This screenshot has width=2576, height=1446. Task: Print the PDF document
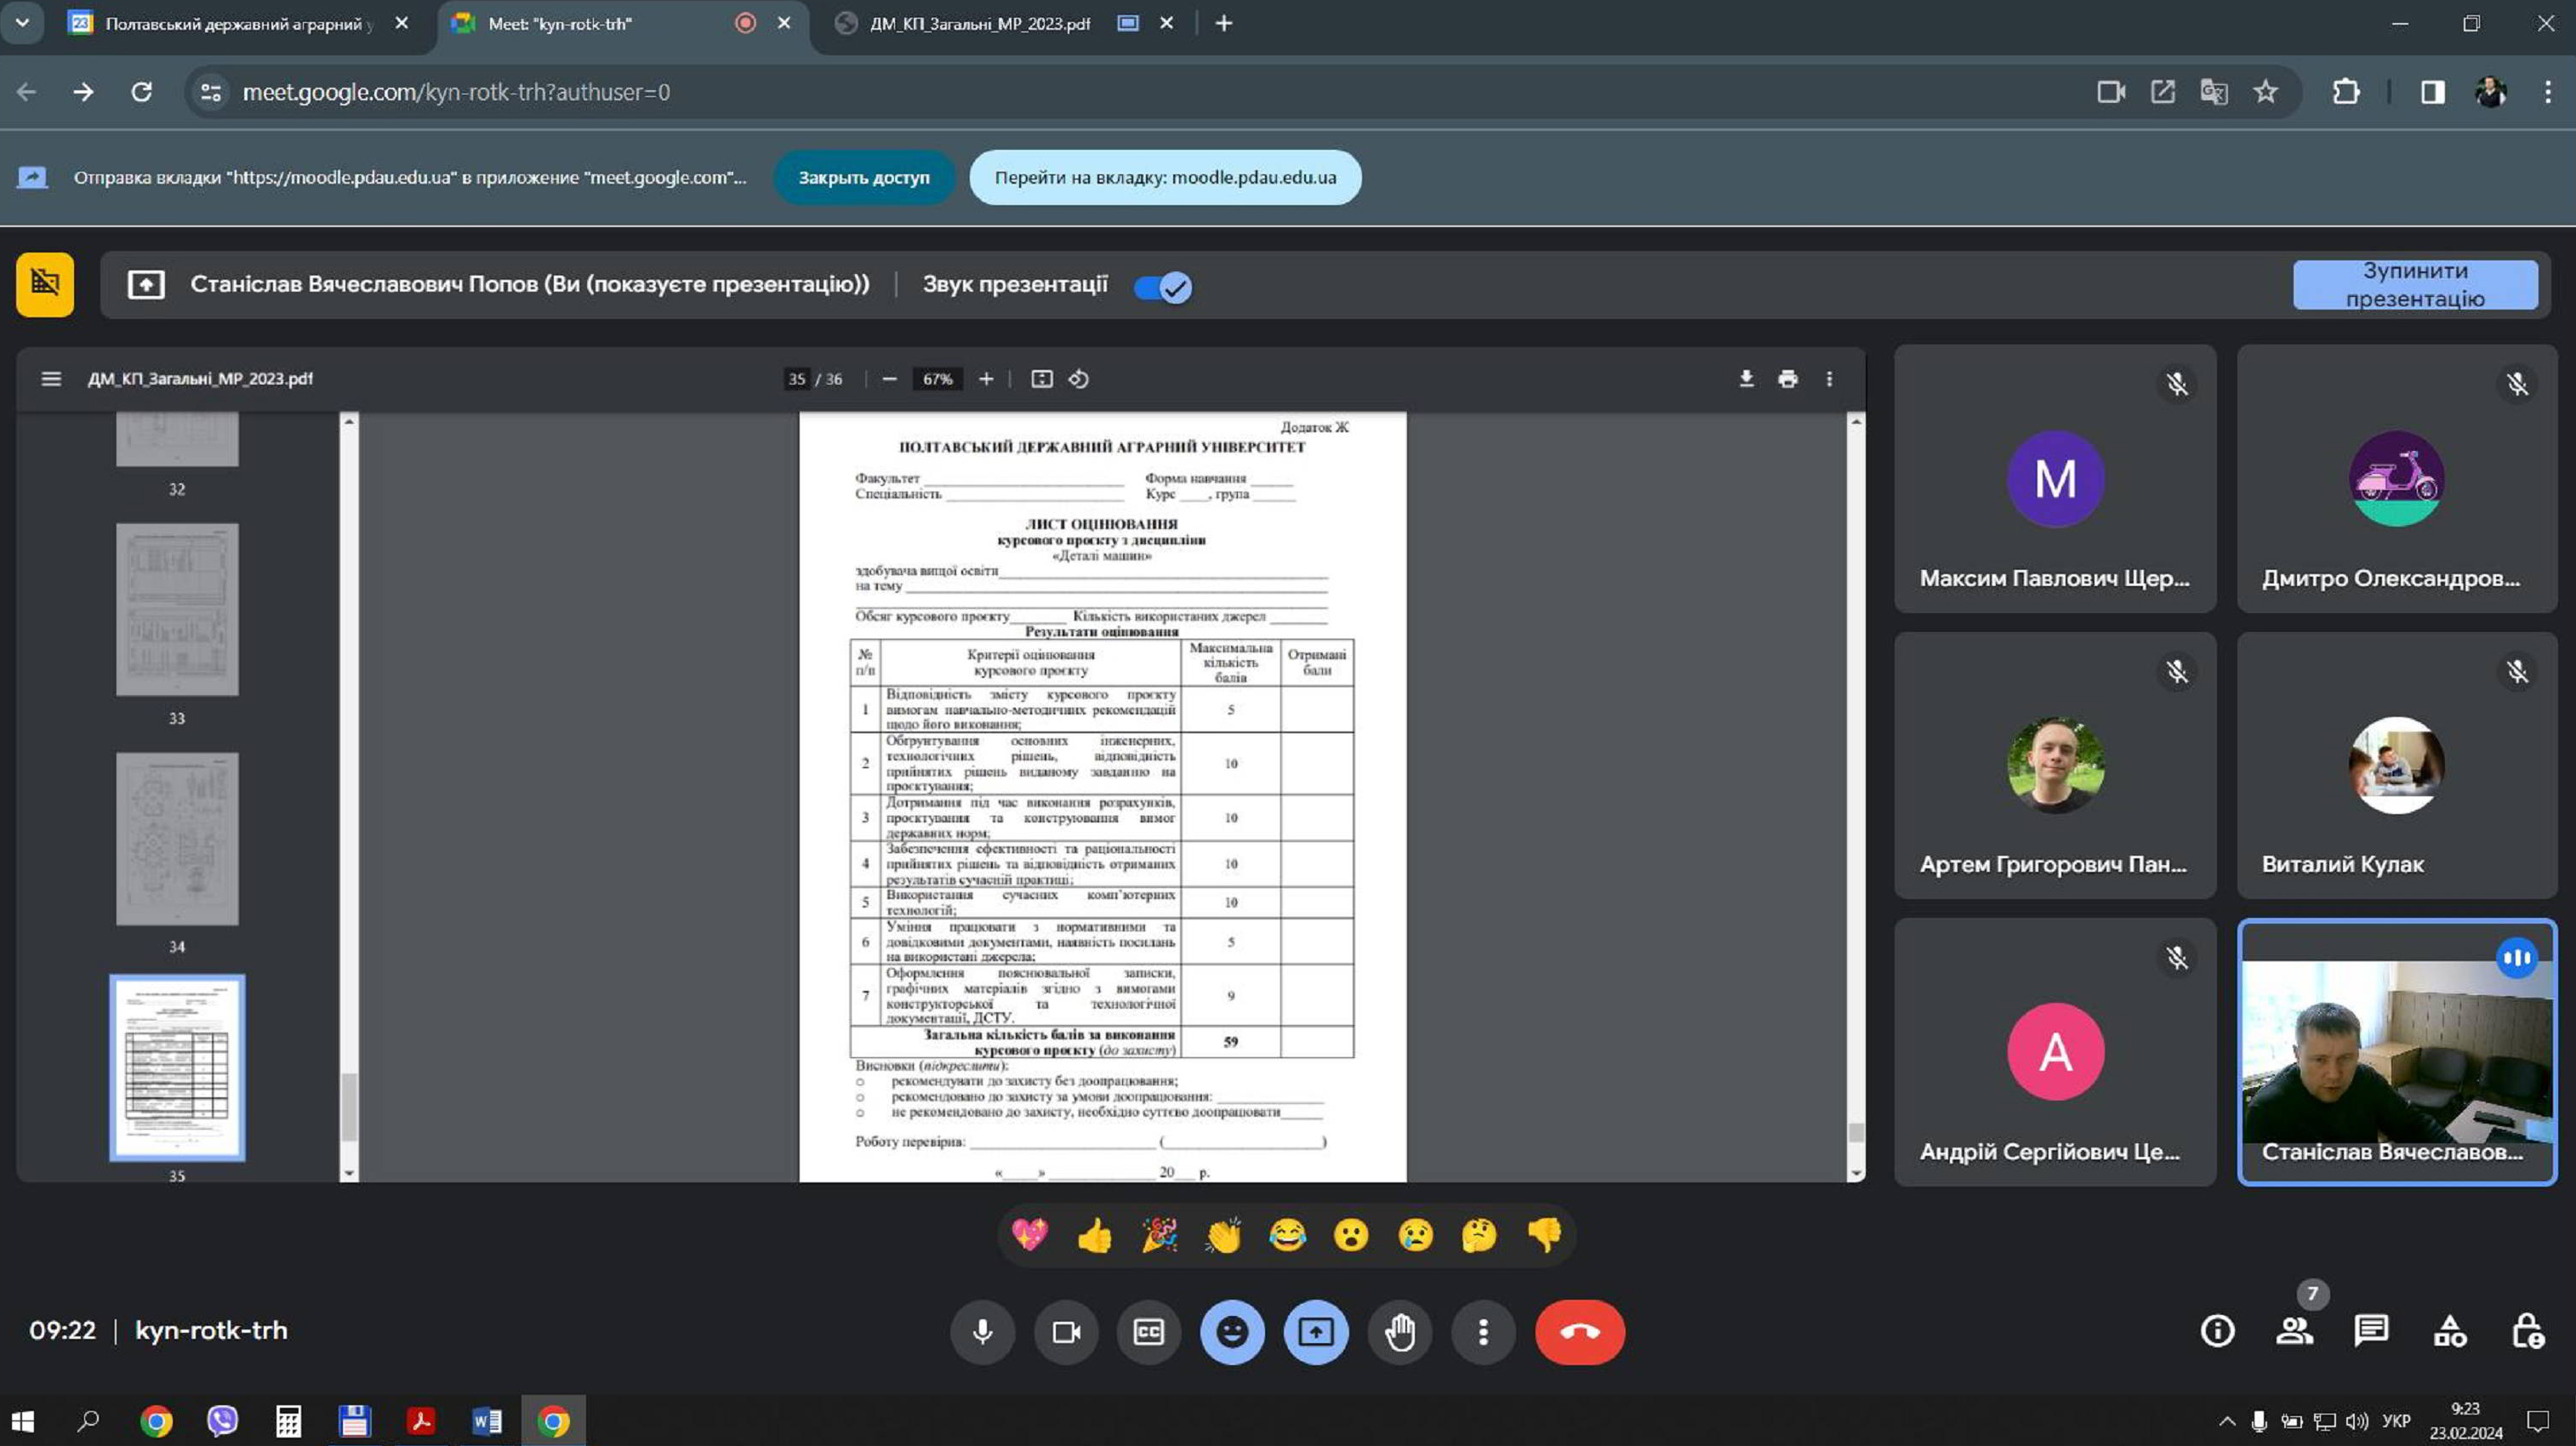coord(1788,379)
